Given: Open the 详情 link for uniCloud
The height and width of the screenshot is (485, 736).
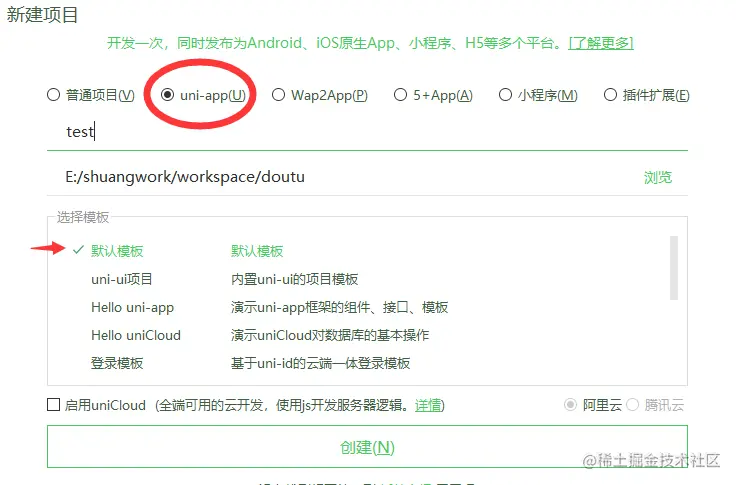Looking at the screenshot, I should 428,405.
